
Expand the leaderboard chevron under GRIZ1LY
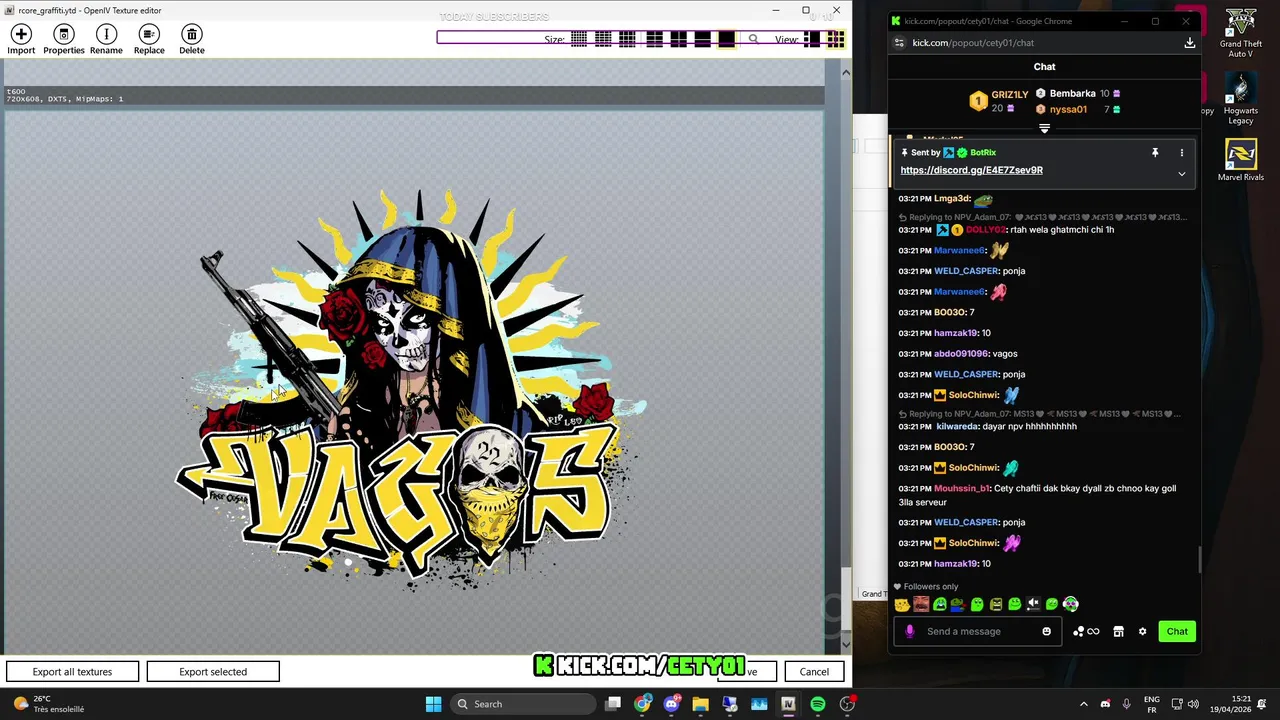(x=1044, y=128)
